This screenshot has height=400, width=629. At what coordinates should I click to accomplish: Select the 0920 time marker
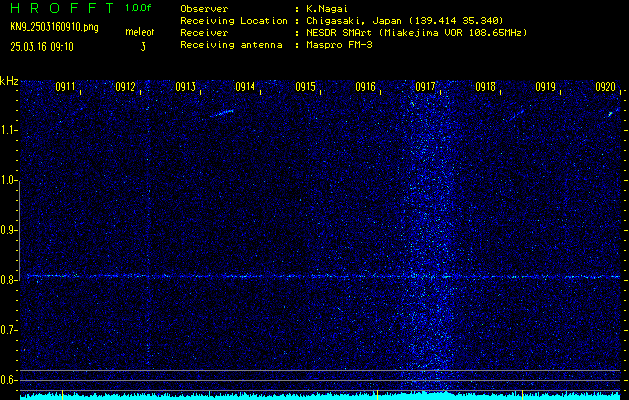click(605, 87)
